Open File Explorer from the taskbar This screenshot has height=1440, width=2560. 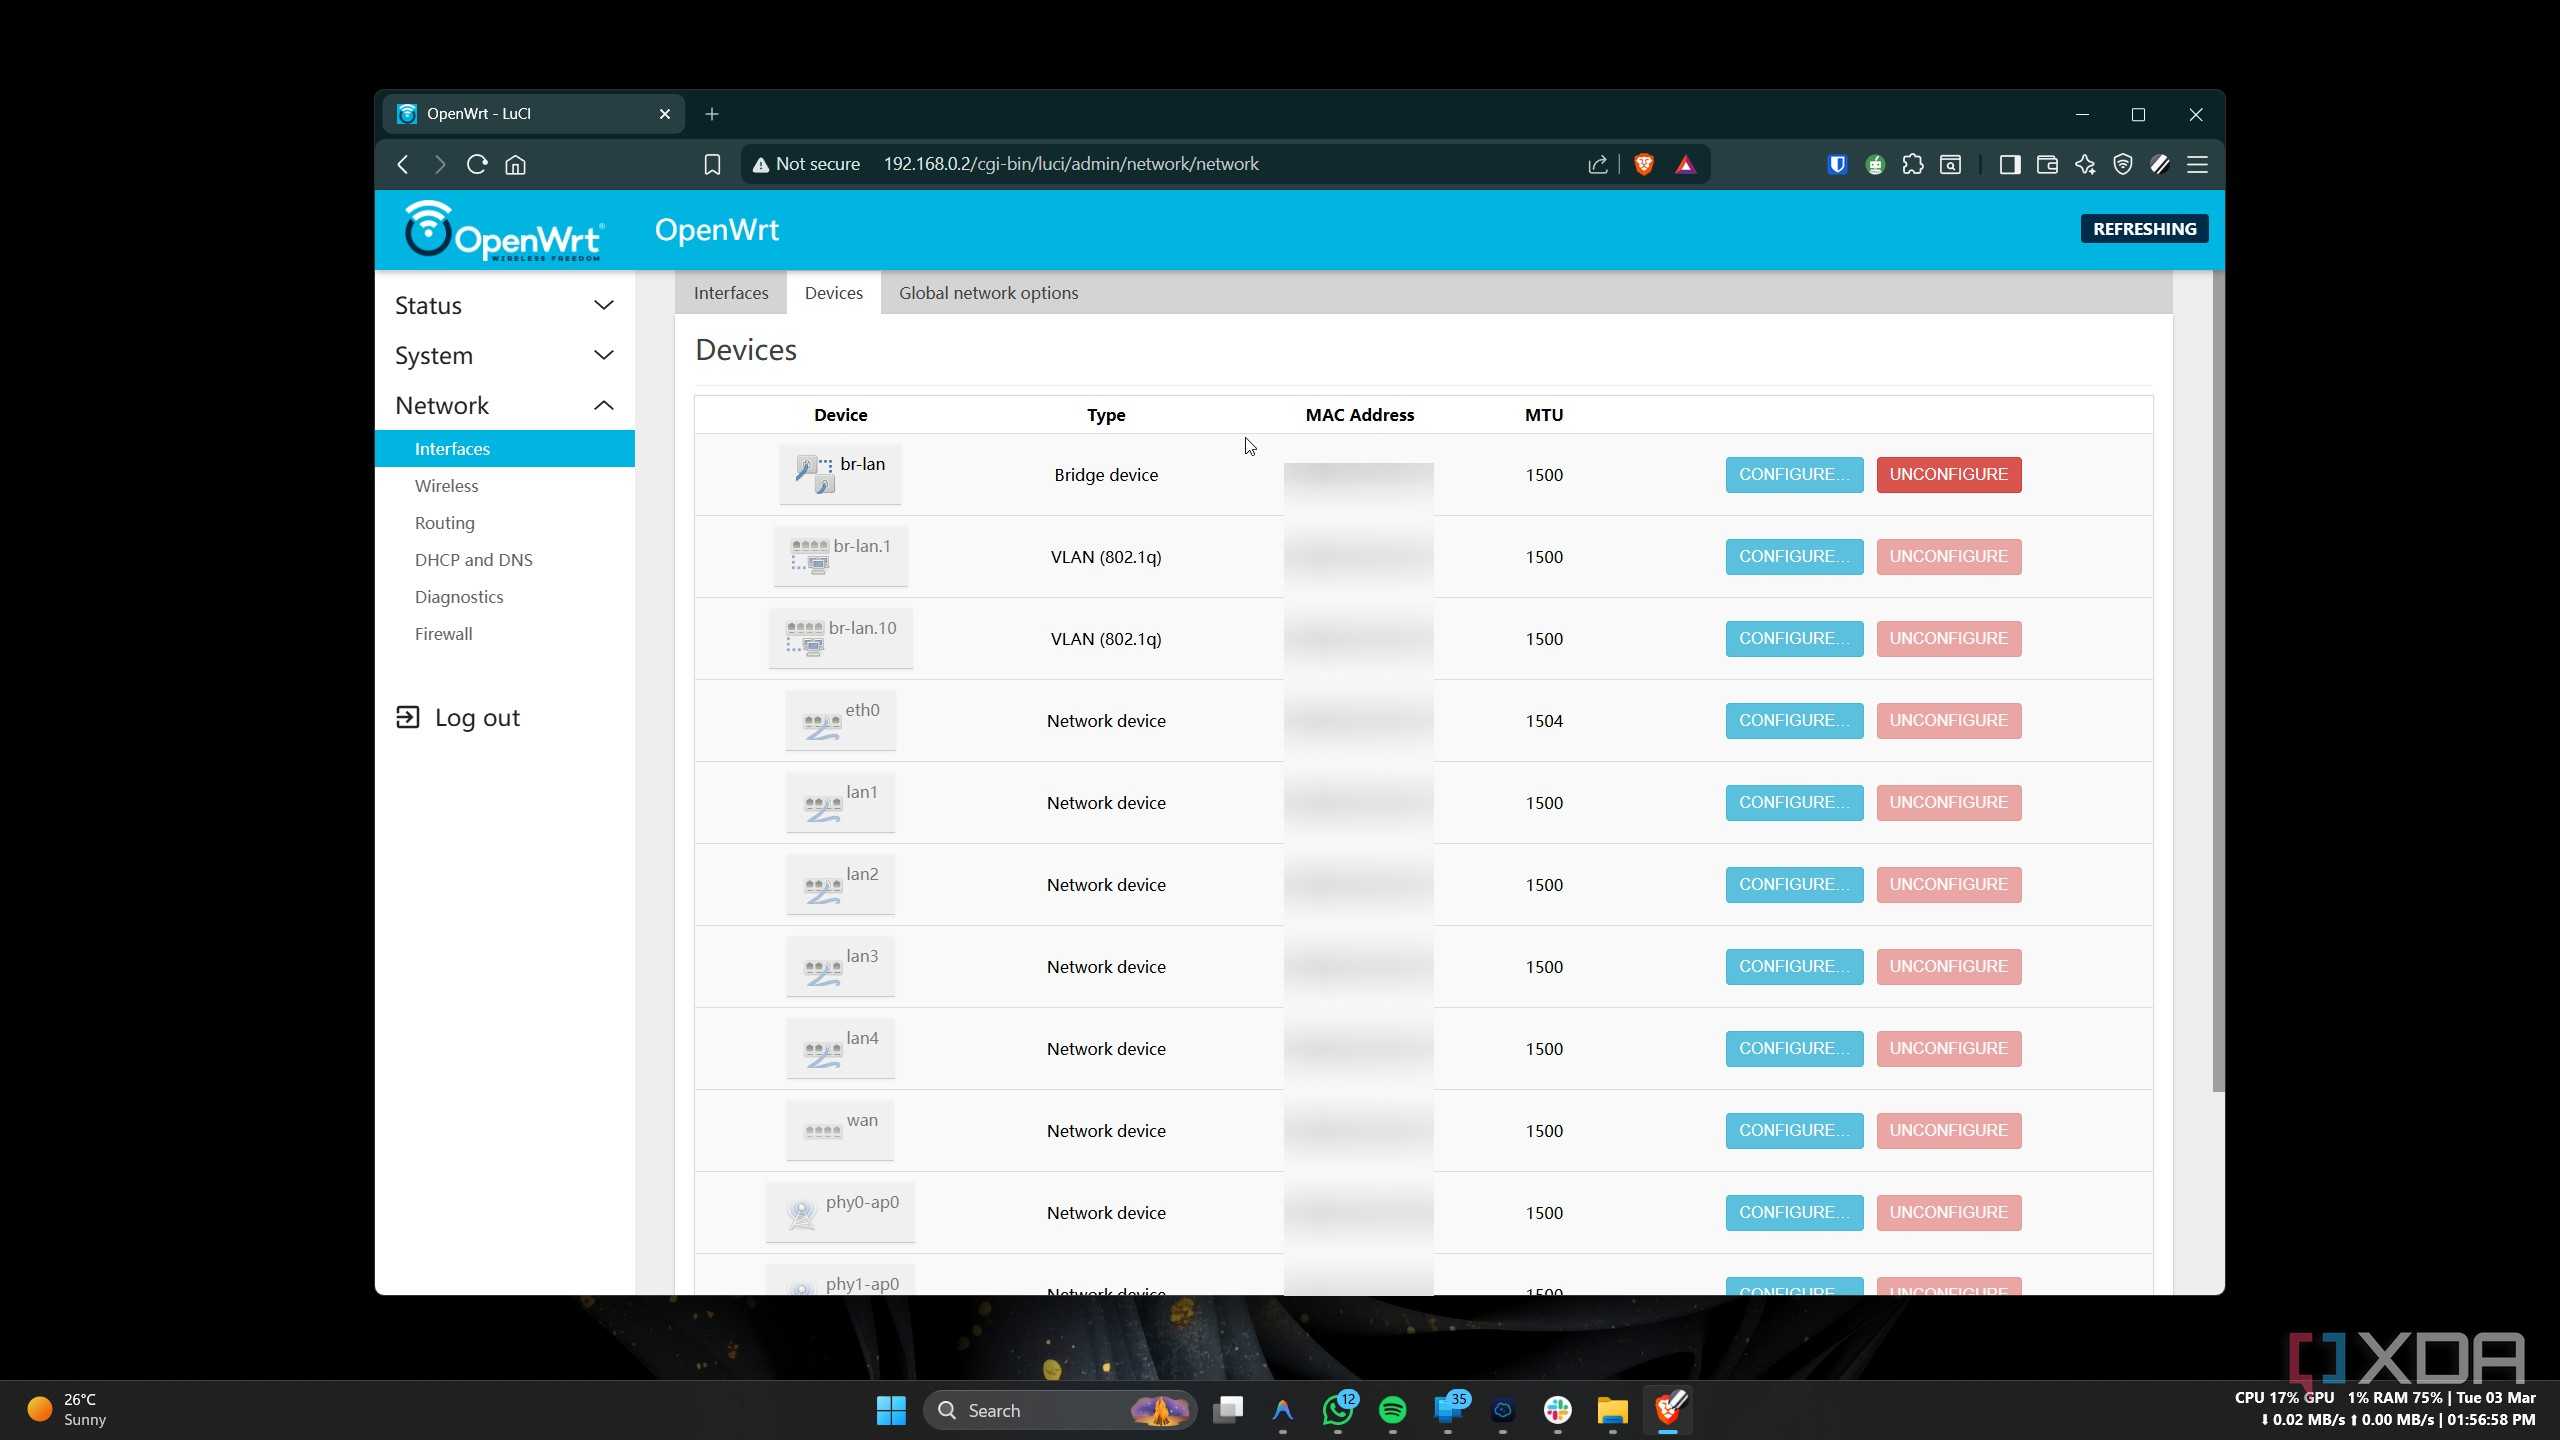(x=1612, y=1410)
